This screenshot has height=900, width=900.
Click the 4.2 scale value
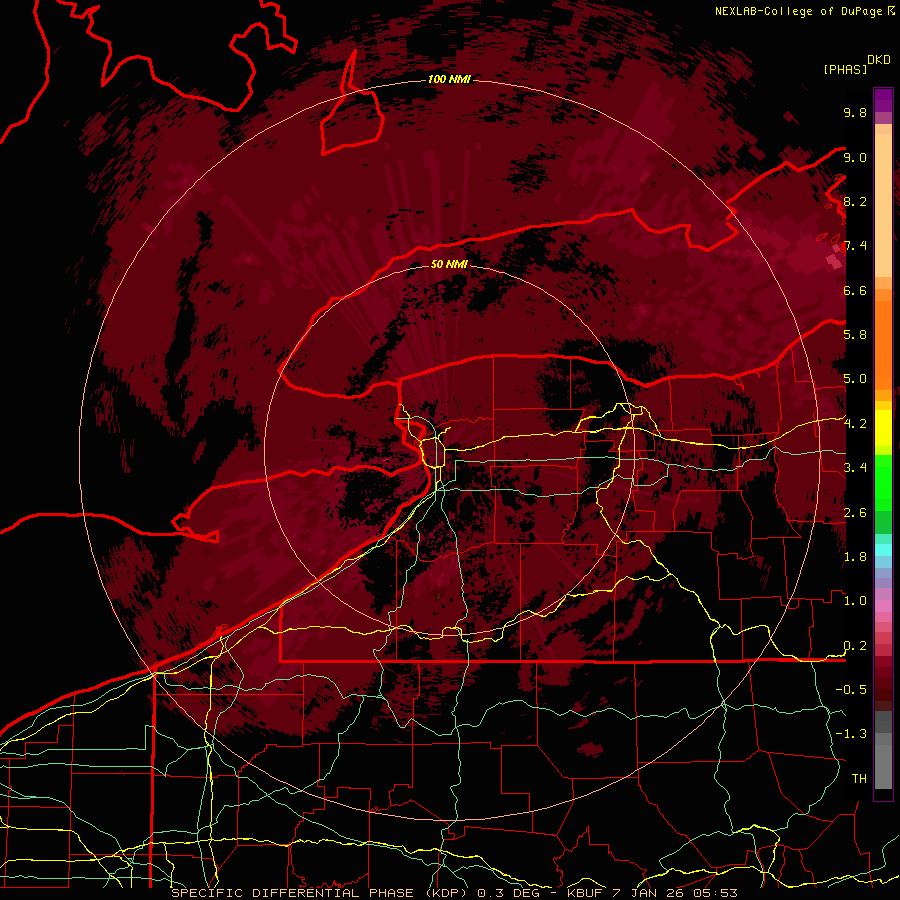(x=855, y=424)
